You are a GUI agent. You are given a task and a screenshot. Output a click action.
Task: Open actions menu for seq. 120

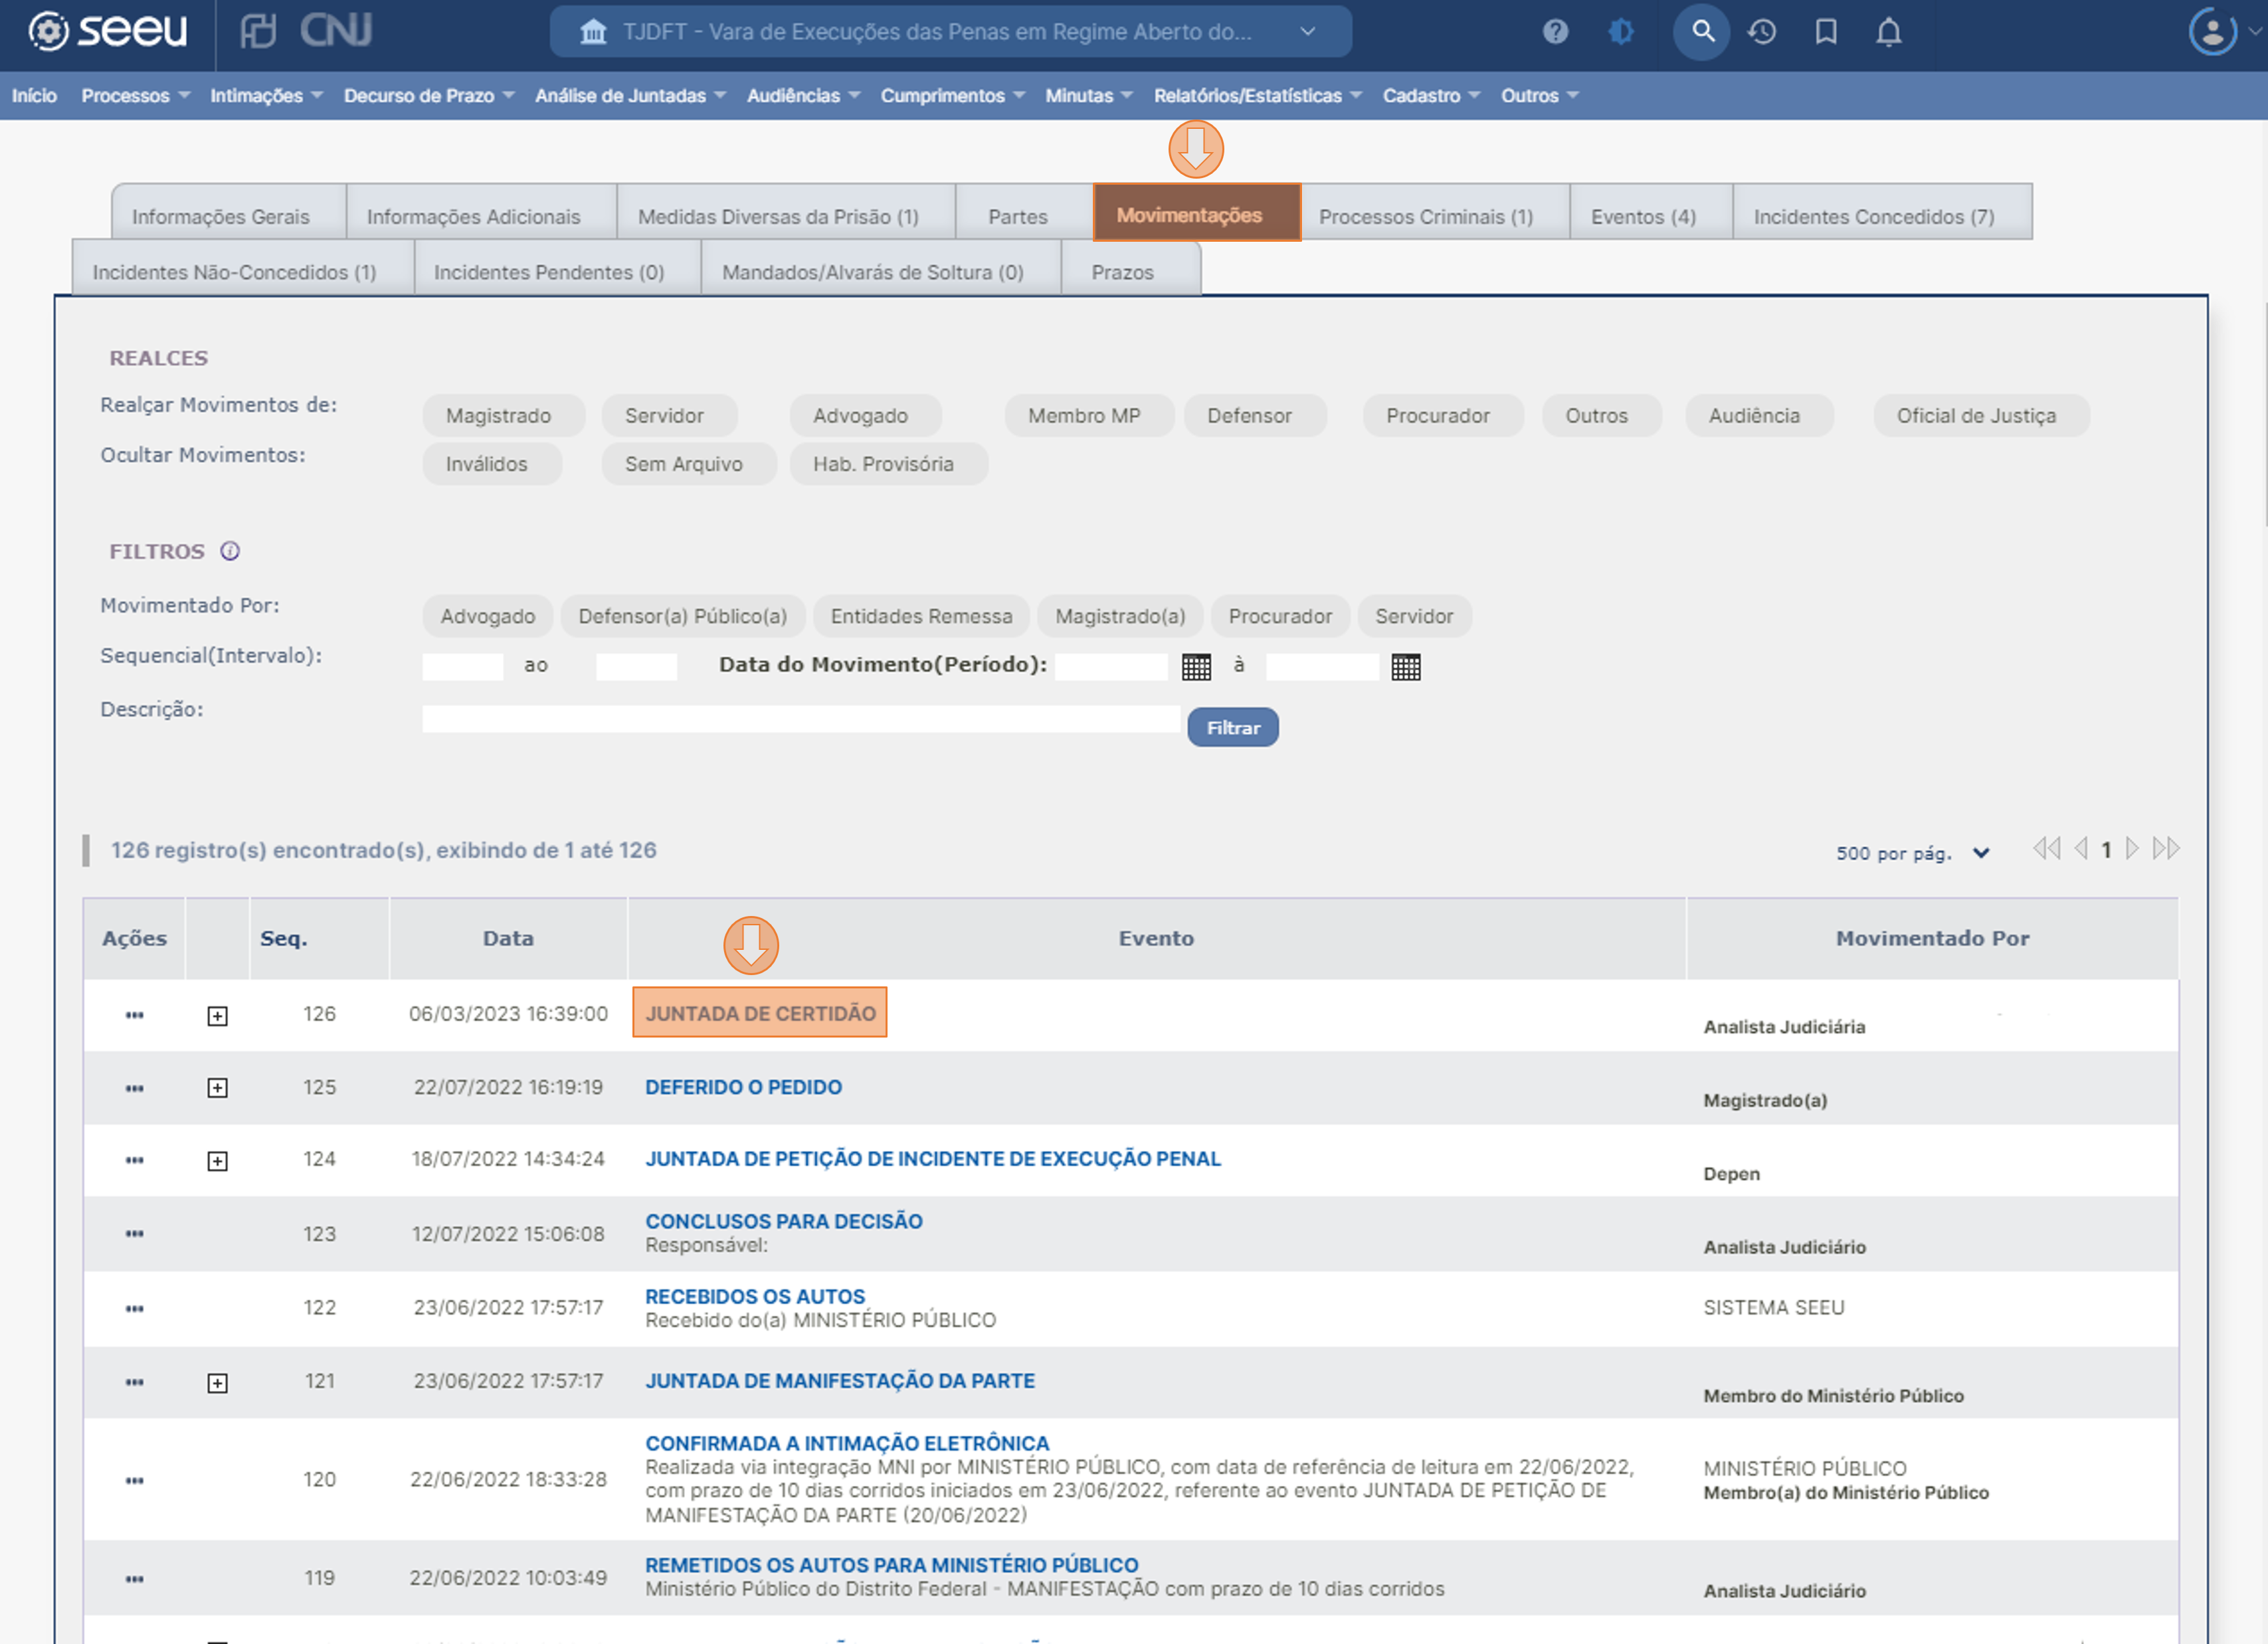[x=135, y=1480]
